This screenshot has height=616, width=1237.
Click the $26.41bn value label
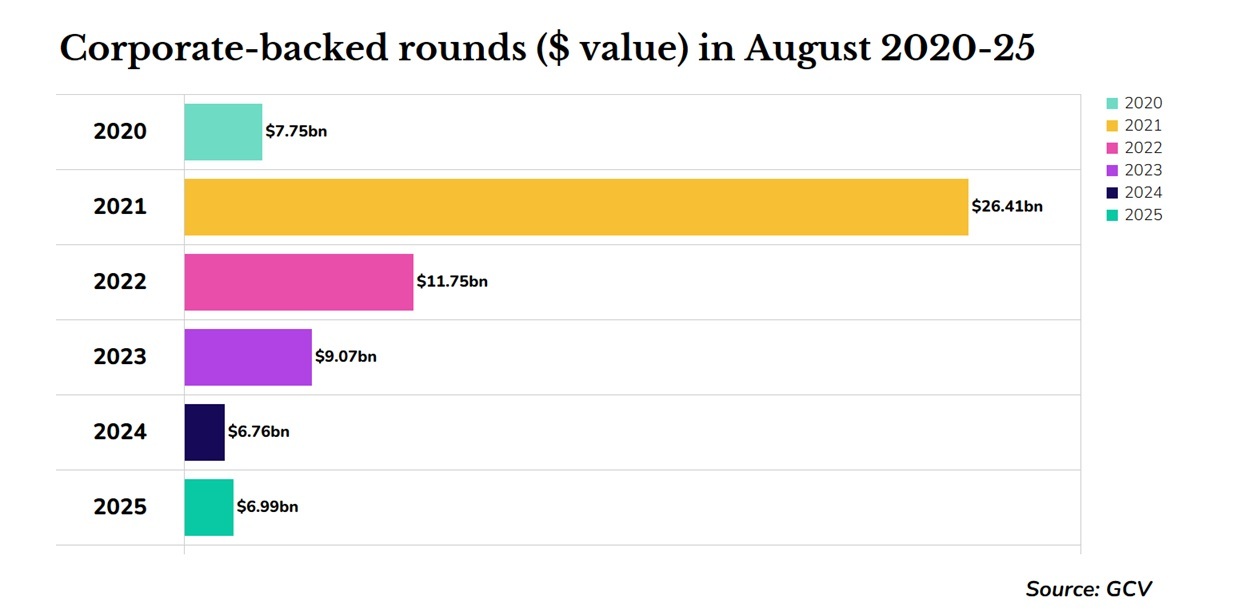[x=1007, y=207]
